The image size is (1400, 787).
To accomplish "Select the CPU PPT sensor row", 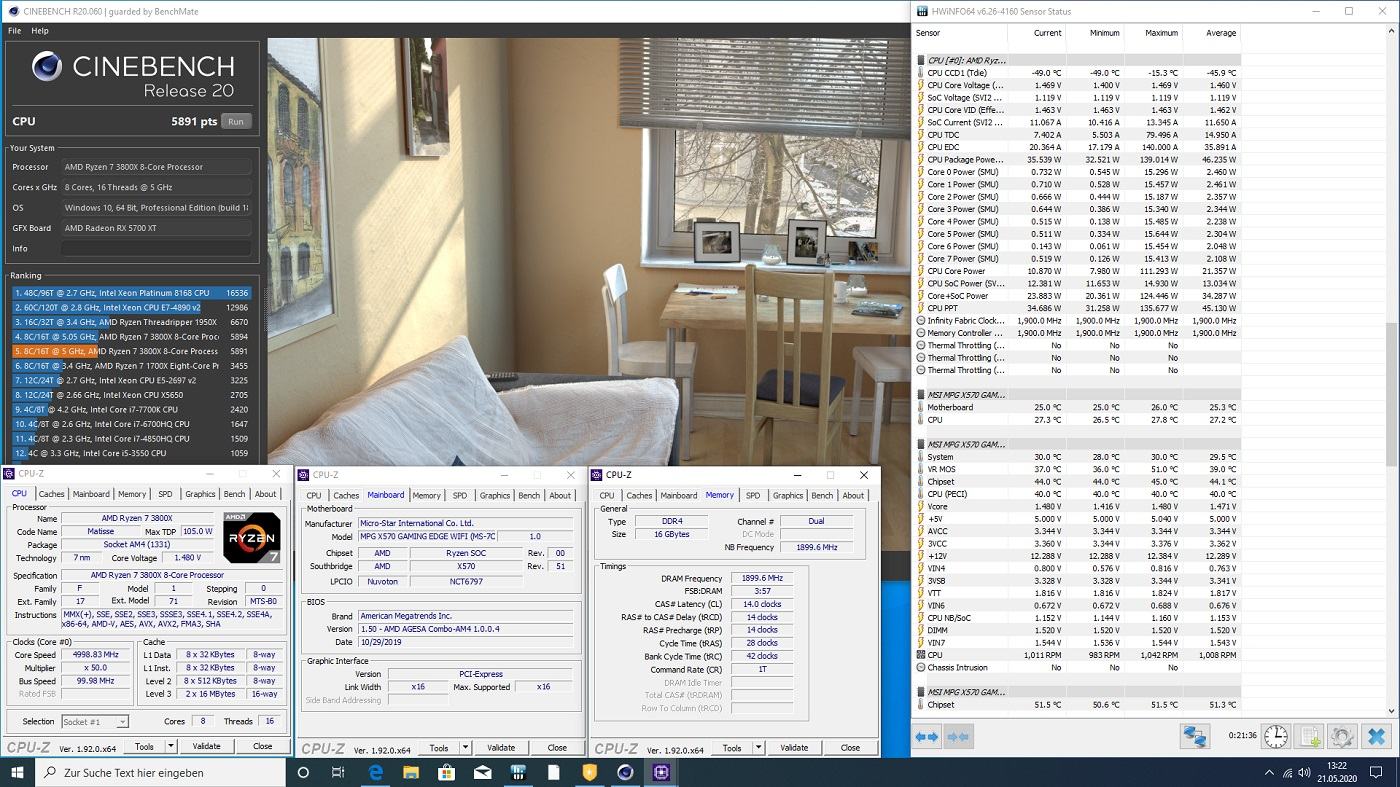I will point(1078,308).
